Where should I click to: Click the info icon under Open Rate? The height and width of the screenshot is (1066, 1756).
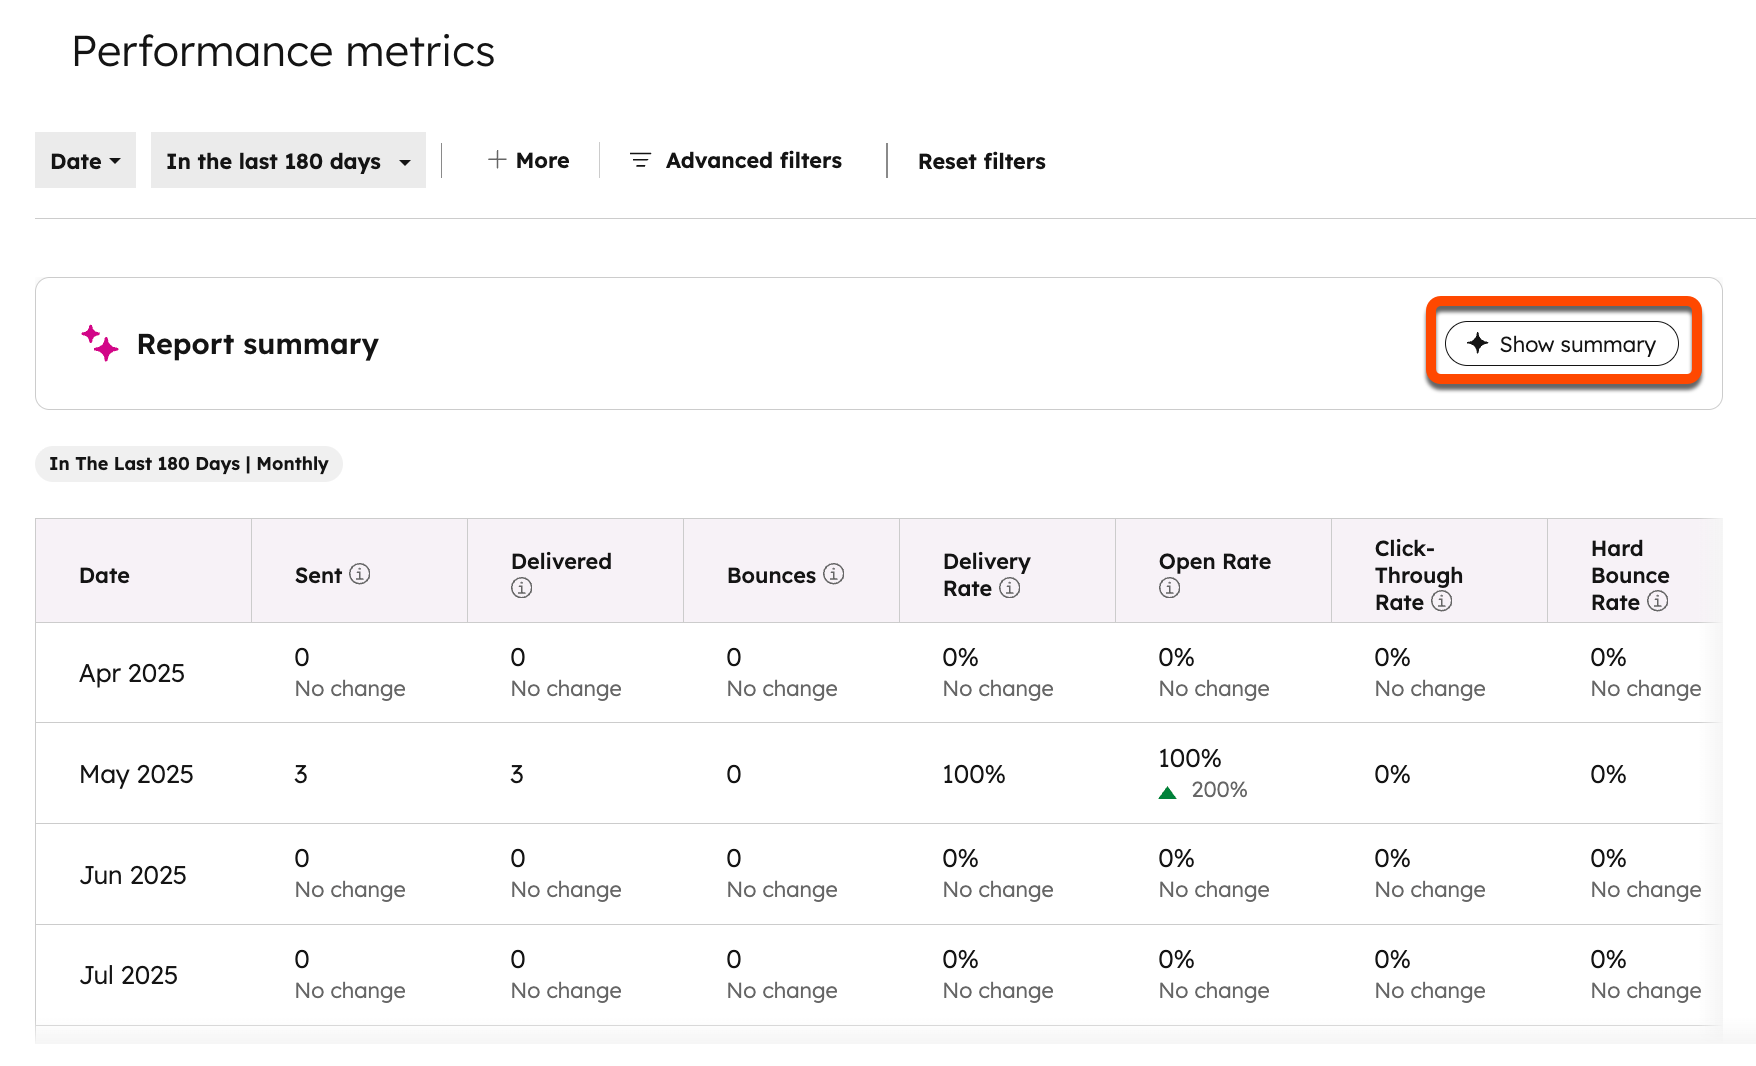1169,588
